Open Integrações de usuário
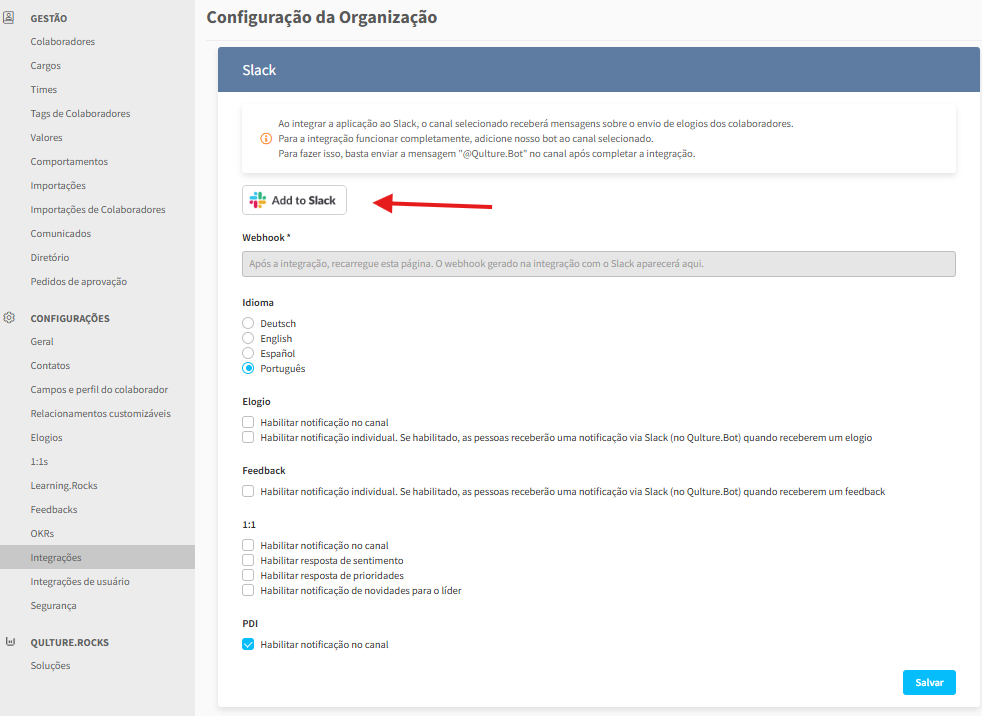The width and height of the screenshot is (982, 716). [x=80, y=581]
